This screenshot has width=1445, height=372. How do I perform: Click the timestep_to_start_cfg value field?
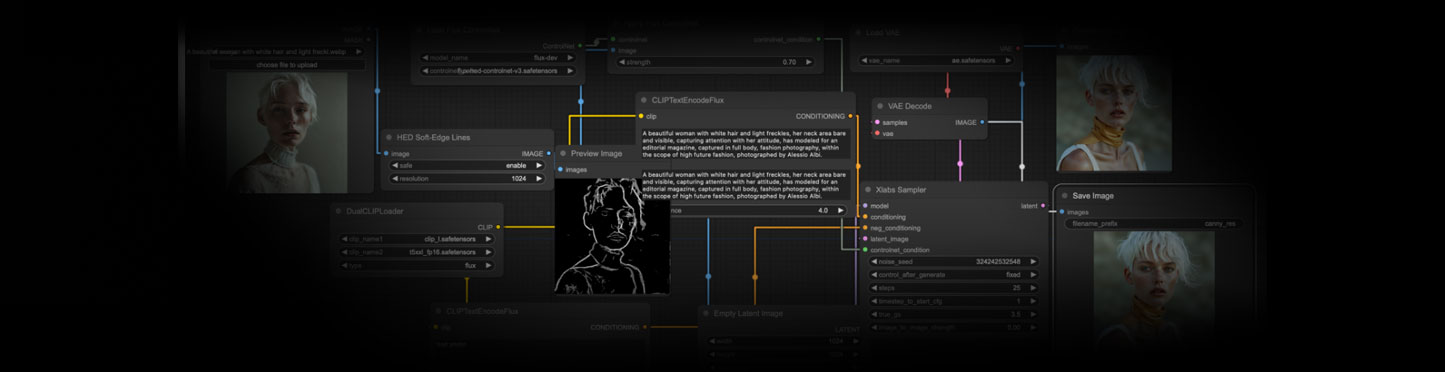tap(954, 301)
